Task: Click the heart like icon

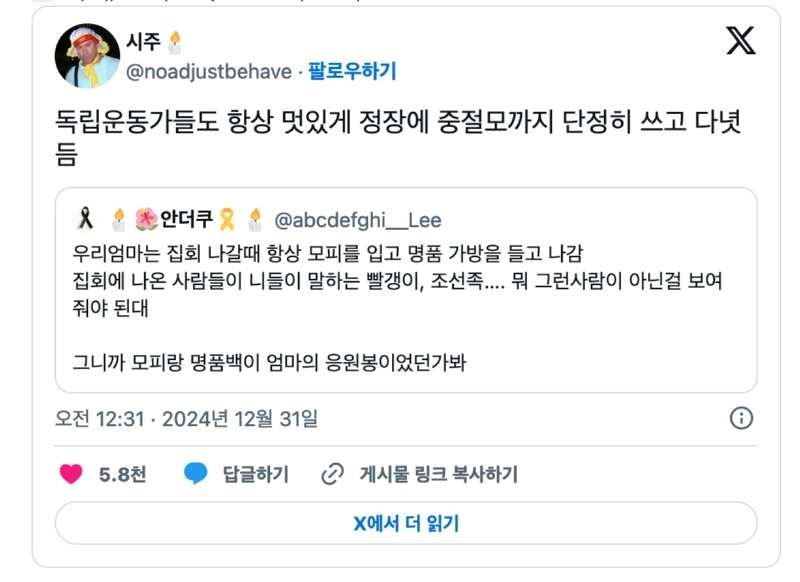Action: click(71, 474)
